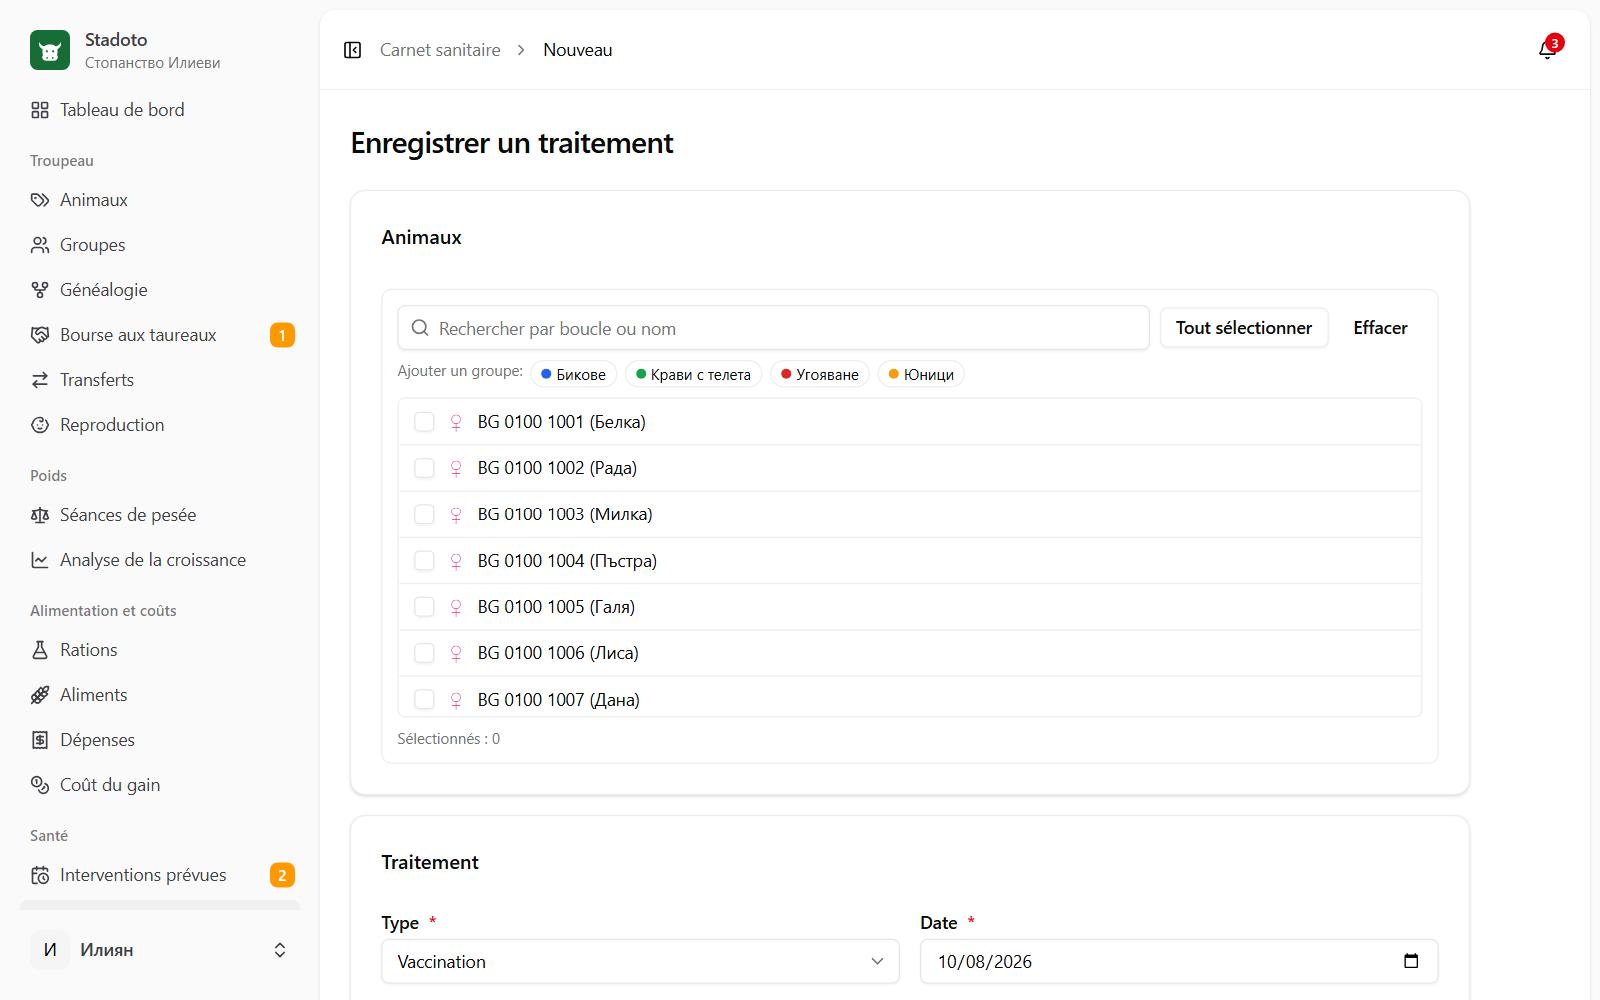Click the Tableau de bord grid icon

40,110
